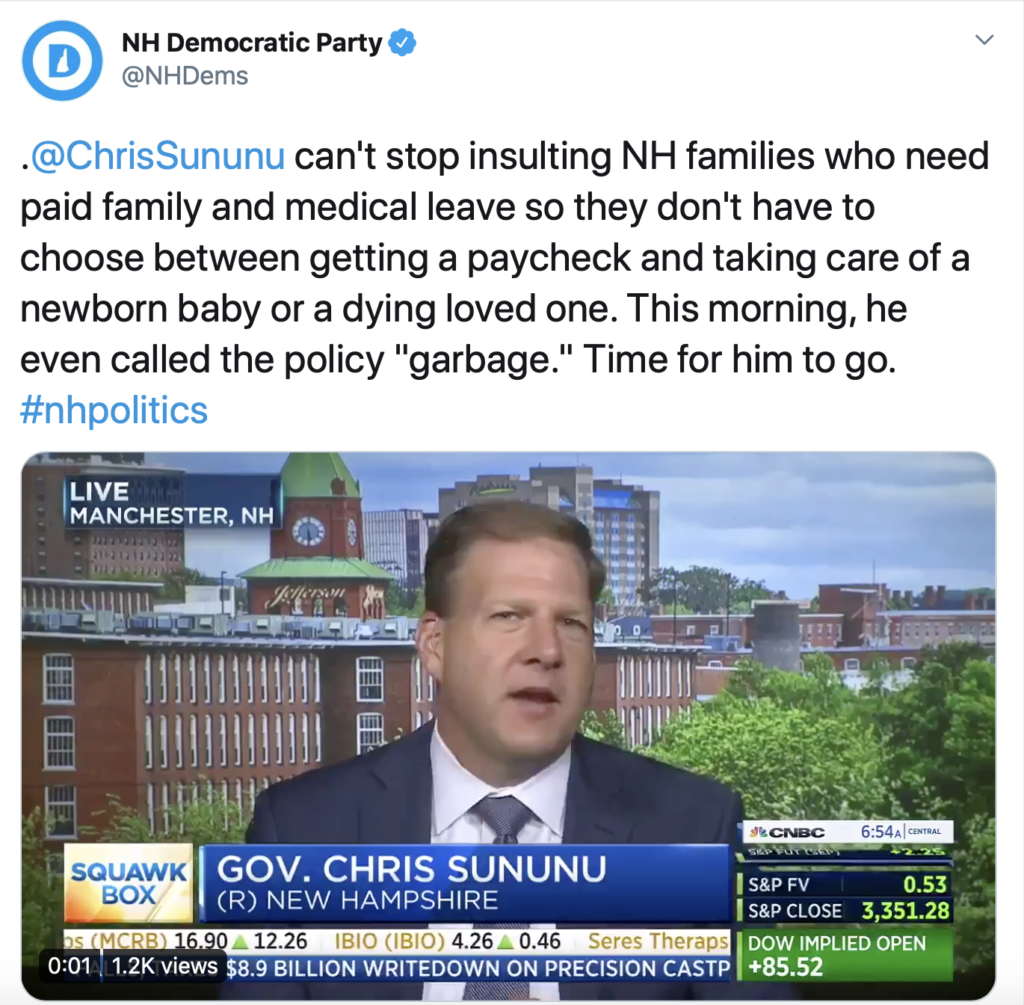The image size is (1024, 1005).
Task: Click the Squawk Box logo in video
Action: point(129,883)
